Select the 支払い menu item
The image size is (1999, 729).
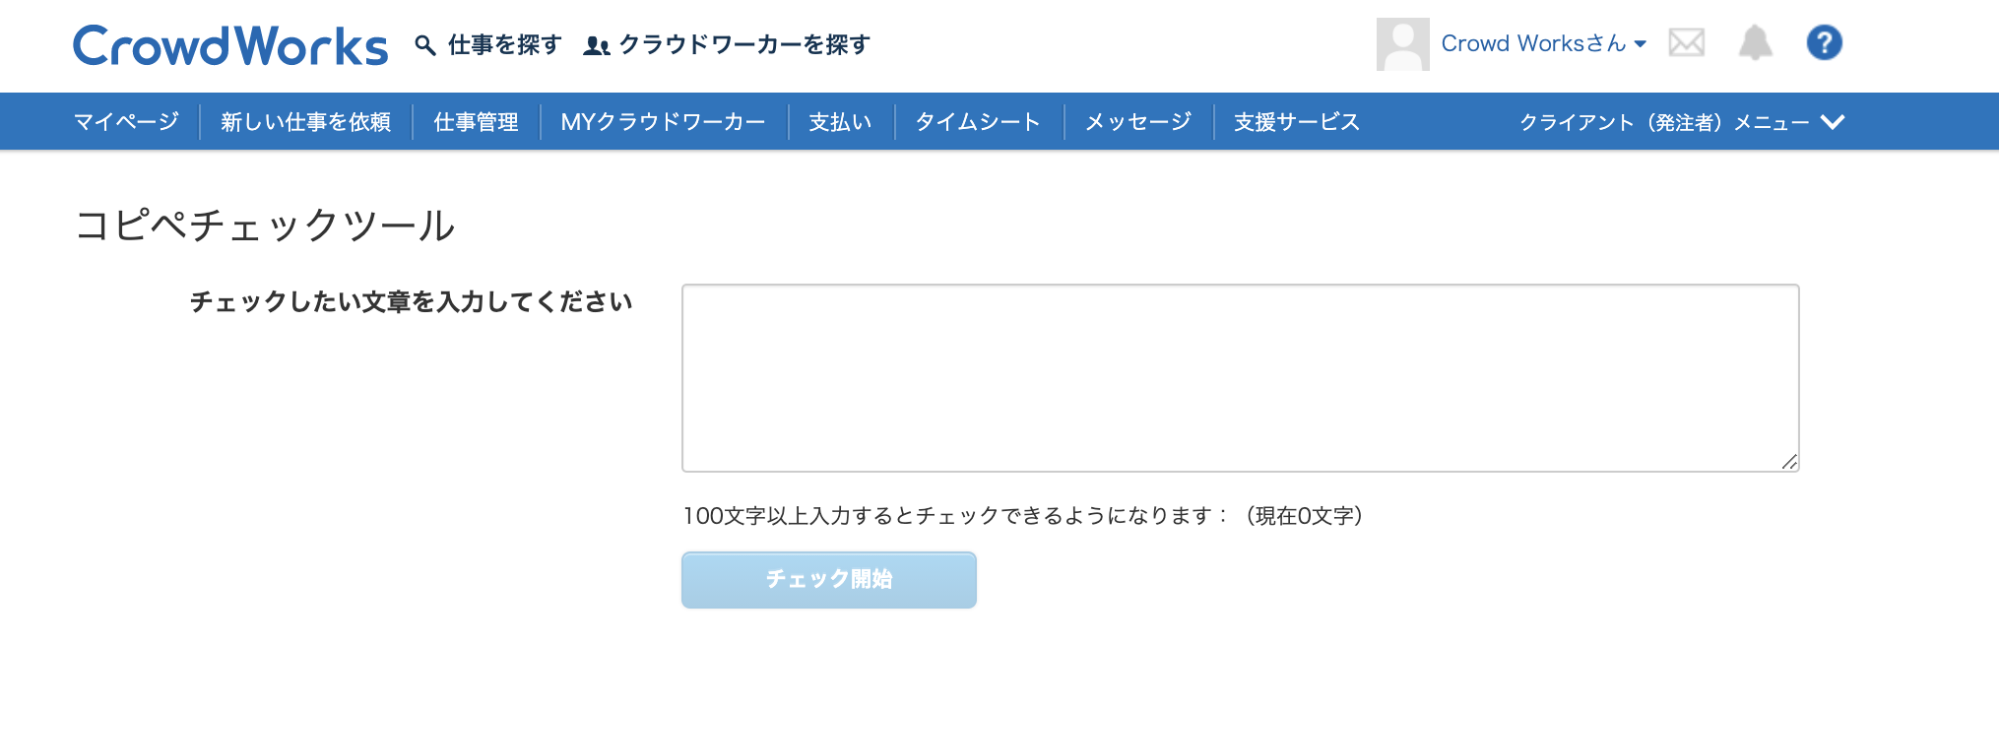(840, 122)
